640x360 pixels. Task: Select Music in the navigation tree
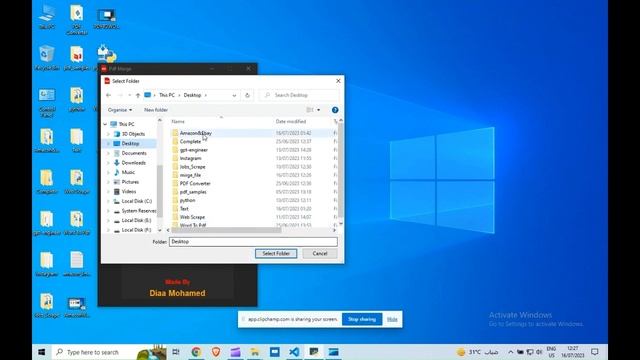tap(128, 172)
